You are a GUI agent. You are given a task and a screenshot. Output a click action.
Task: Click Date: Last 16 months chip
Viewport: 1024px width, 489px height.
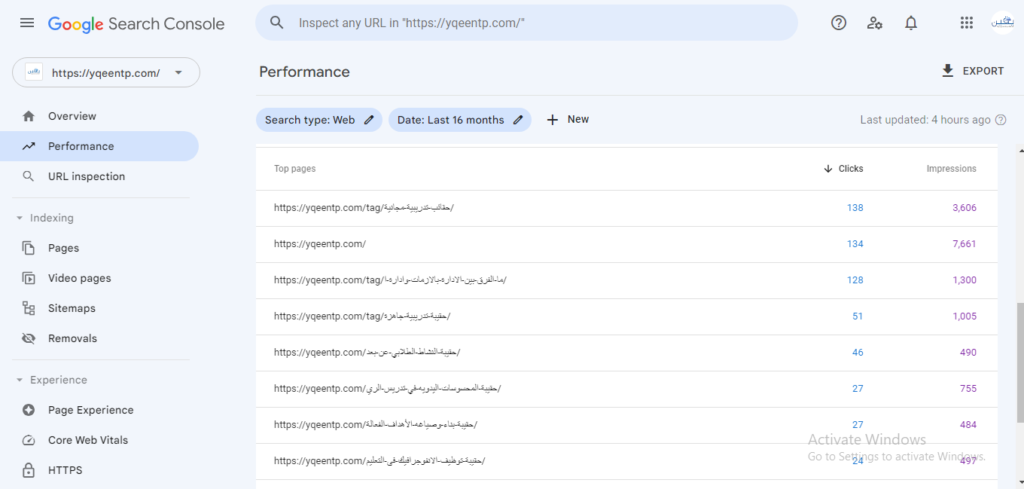460,120
